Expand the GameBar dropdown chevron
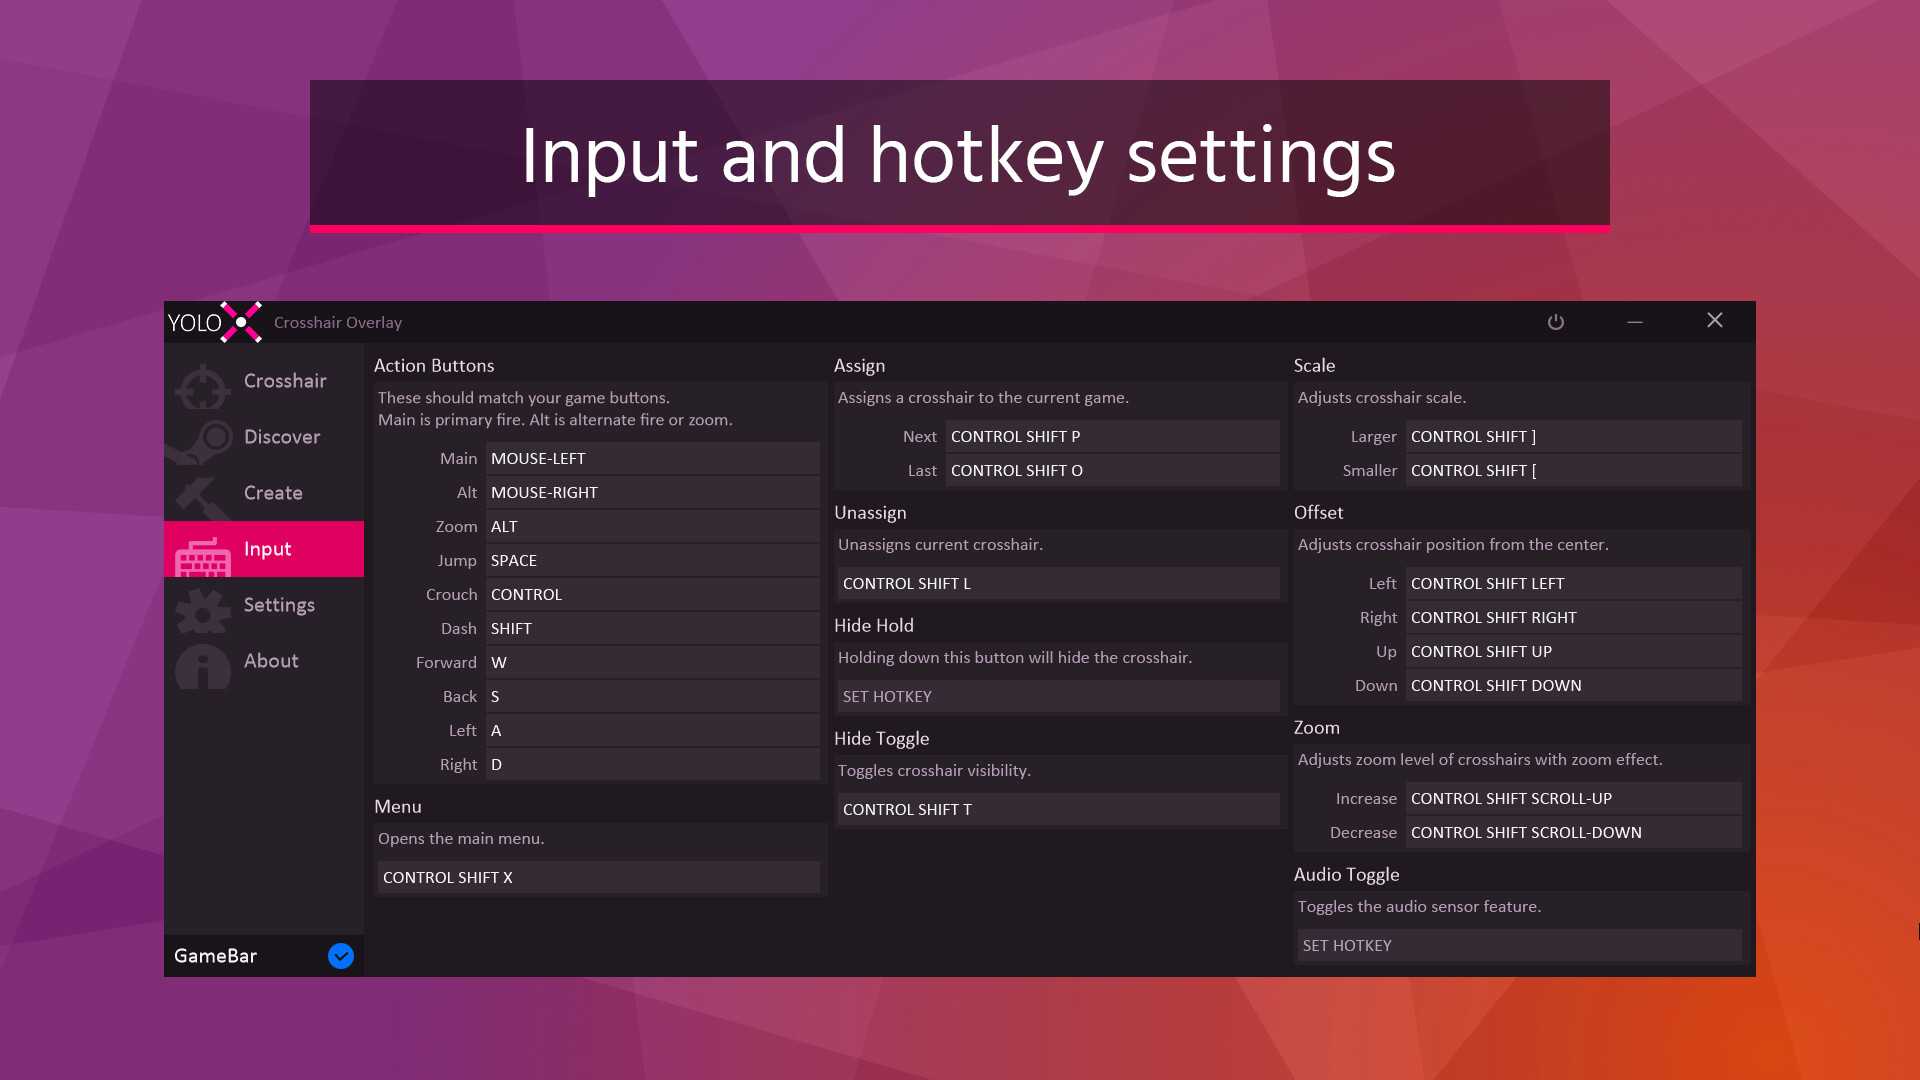1920x1080 pixels. pos(340,956)
